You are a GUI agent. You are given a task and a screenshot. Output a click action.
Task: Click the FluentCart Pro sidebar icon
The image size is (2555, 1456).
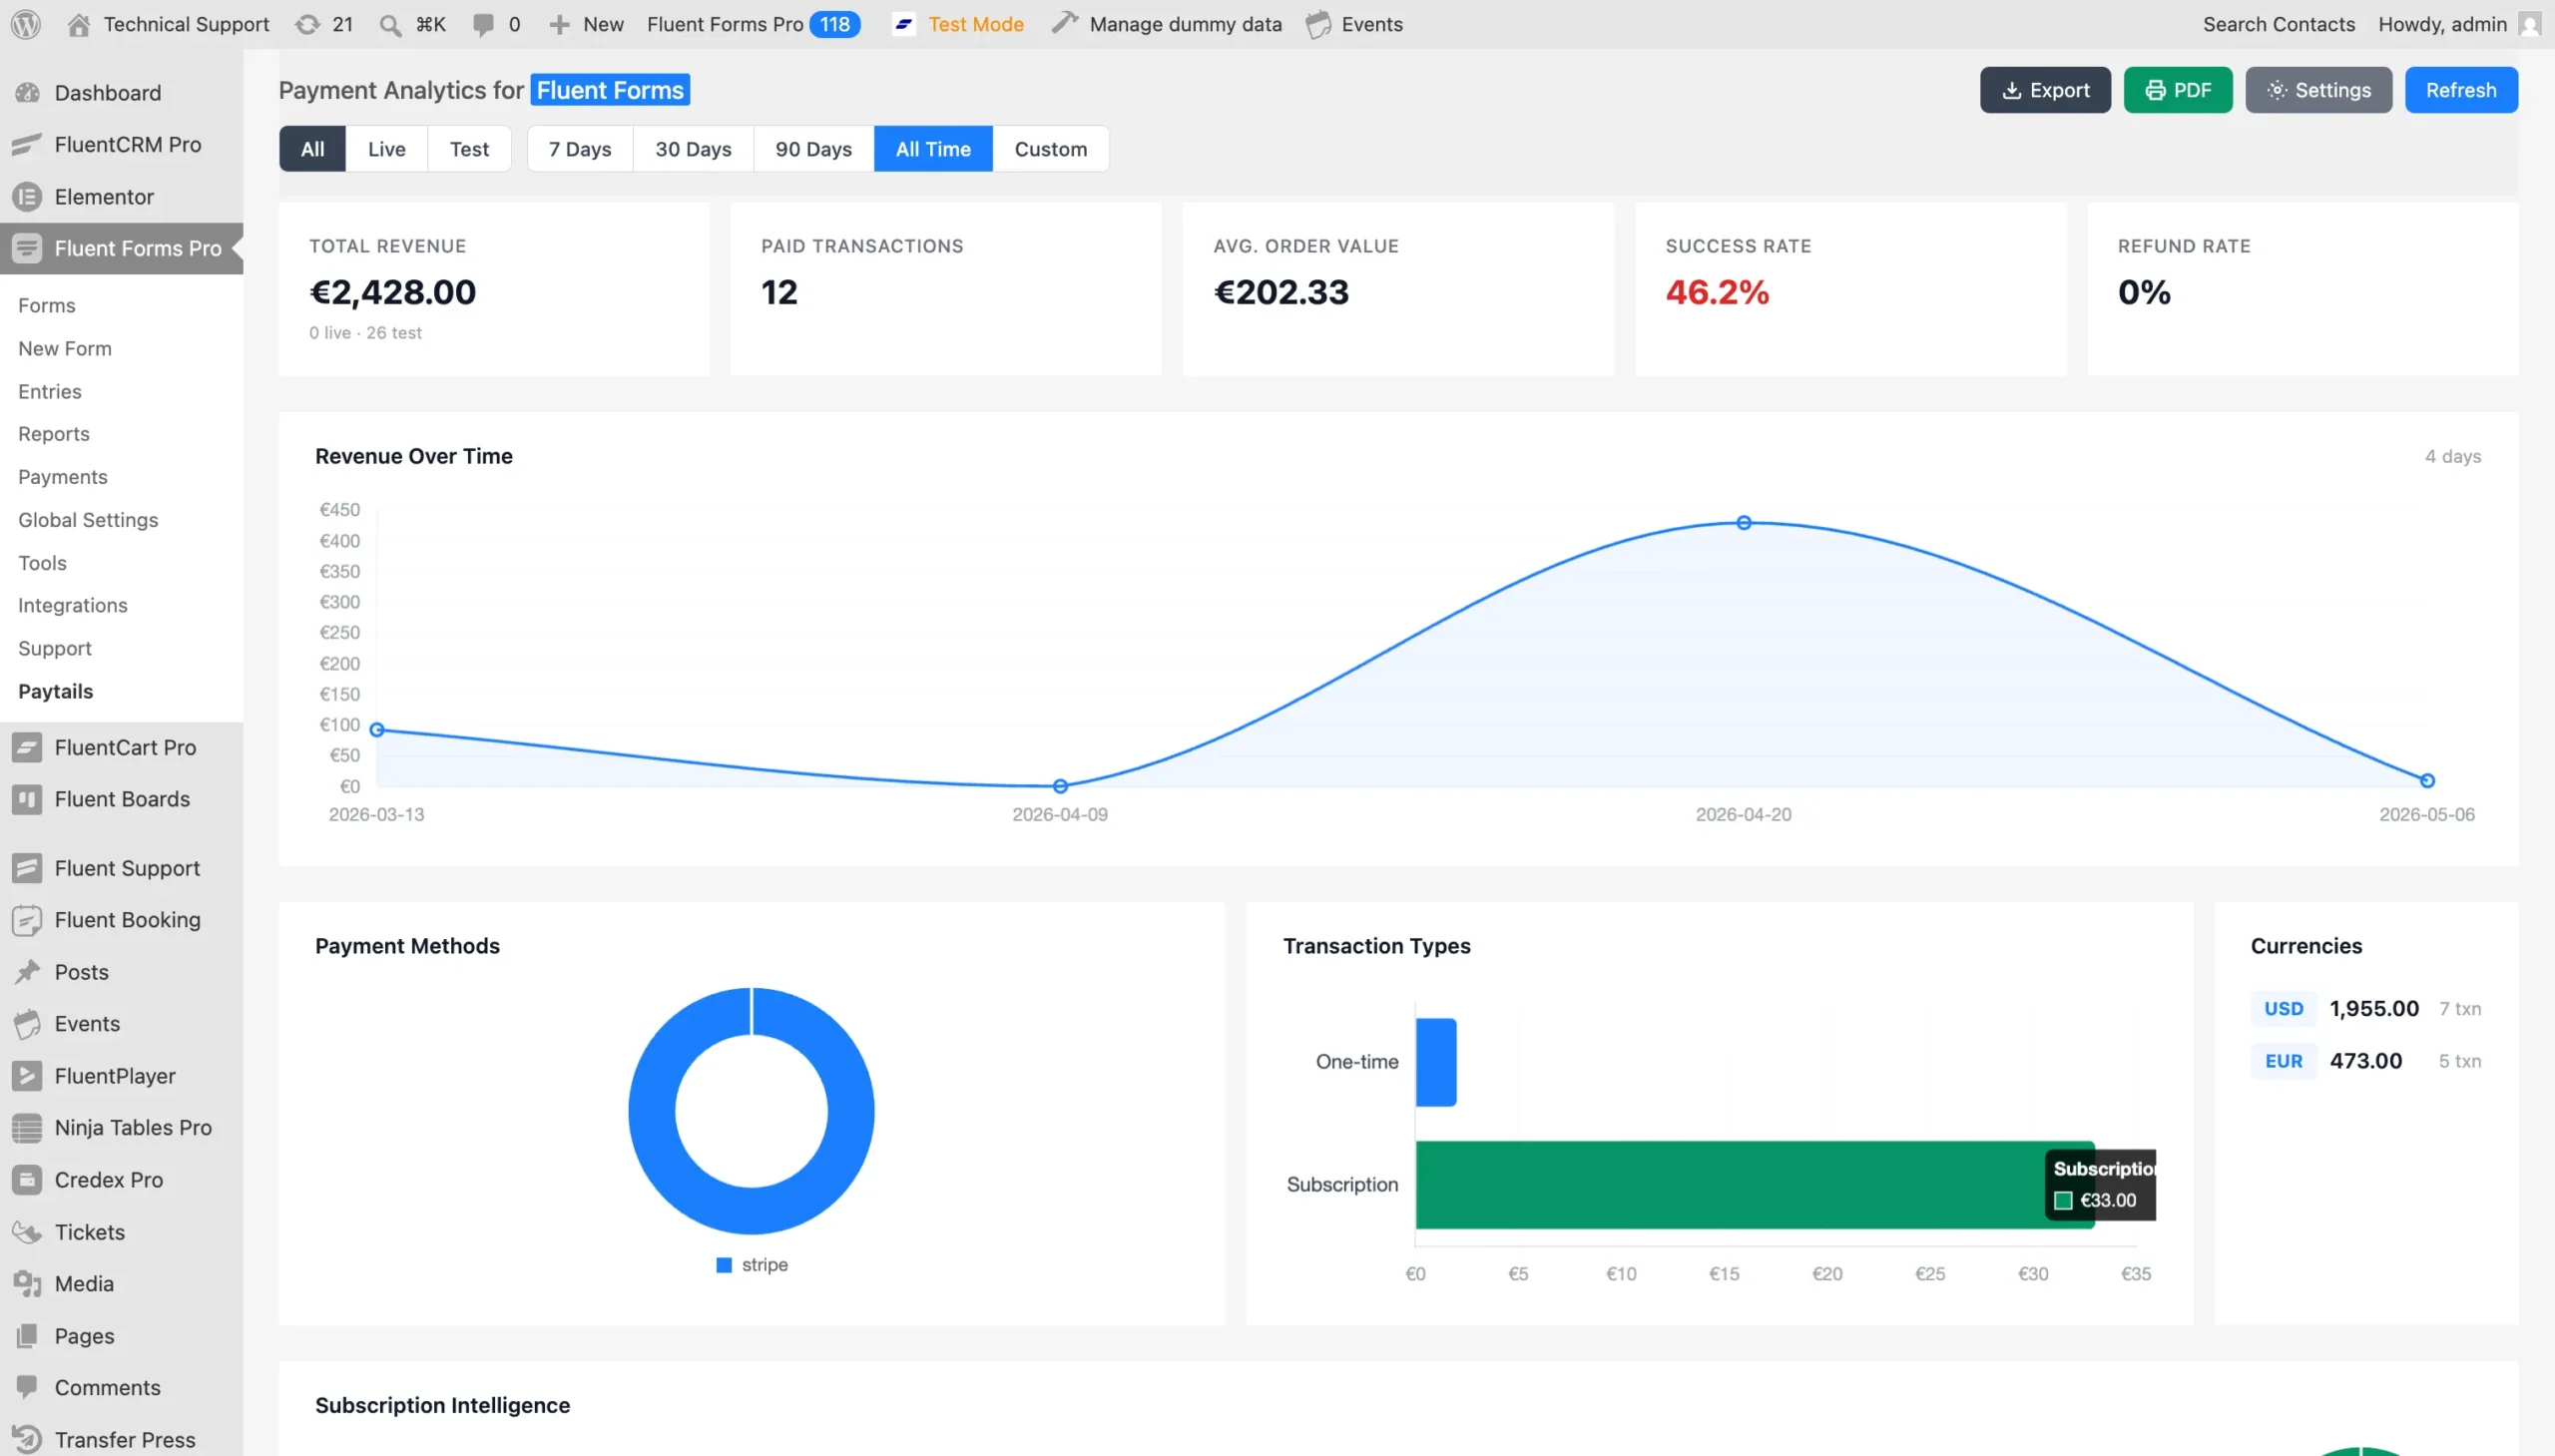pyautogui.click(x=27, y=747)
